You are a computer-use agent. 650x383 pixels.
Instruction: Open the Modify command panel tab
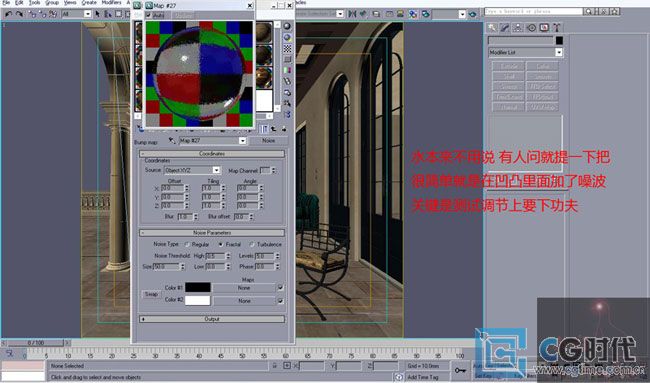click(504, 28)
